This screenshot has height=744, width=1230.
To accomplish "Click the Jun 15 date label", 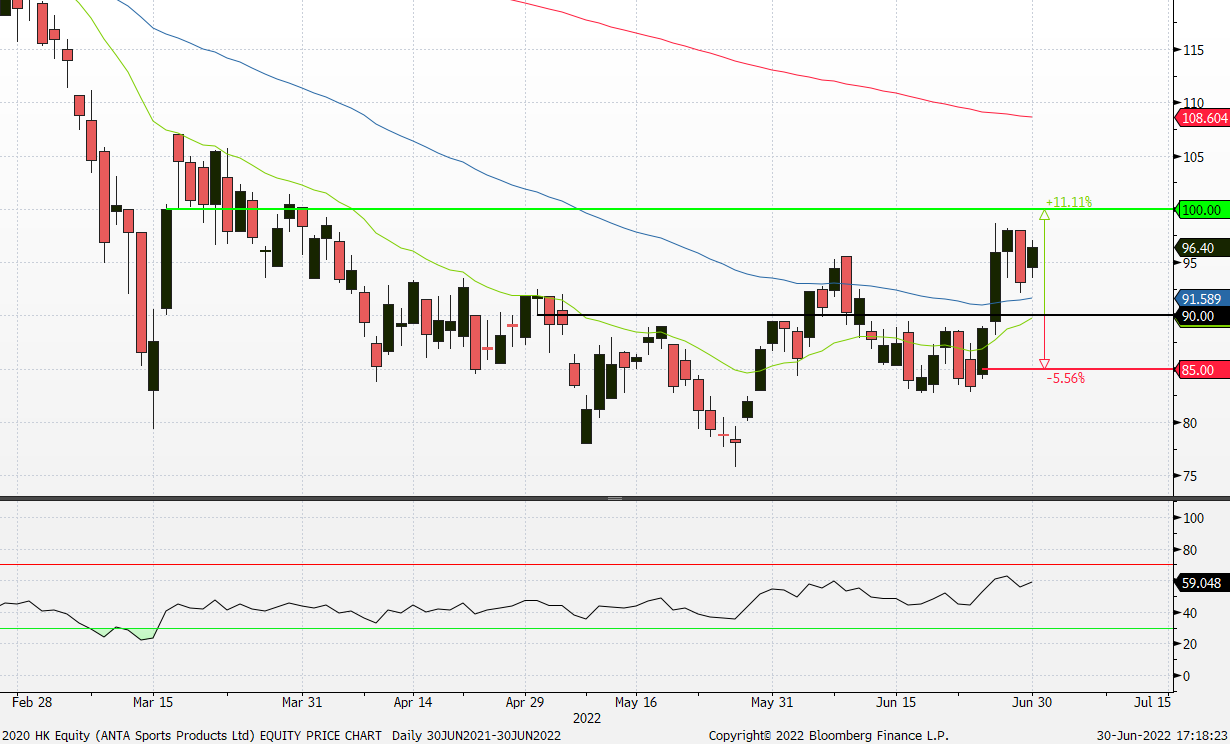I will 896,702.
